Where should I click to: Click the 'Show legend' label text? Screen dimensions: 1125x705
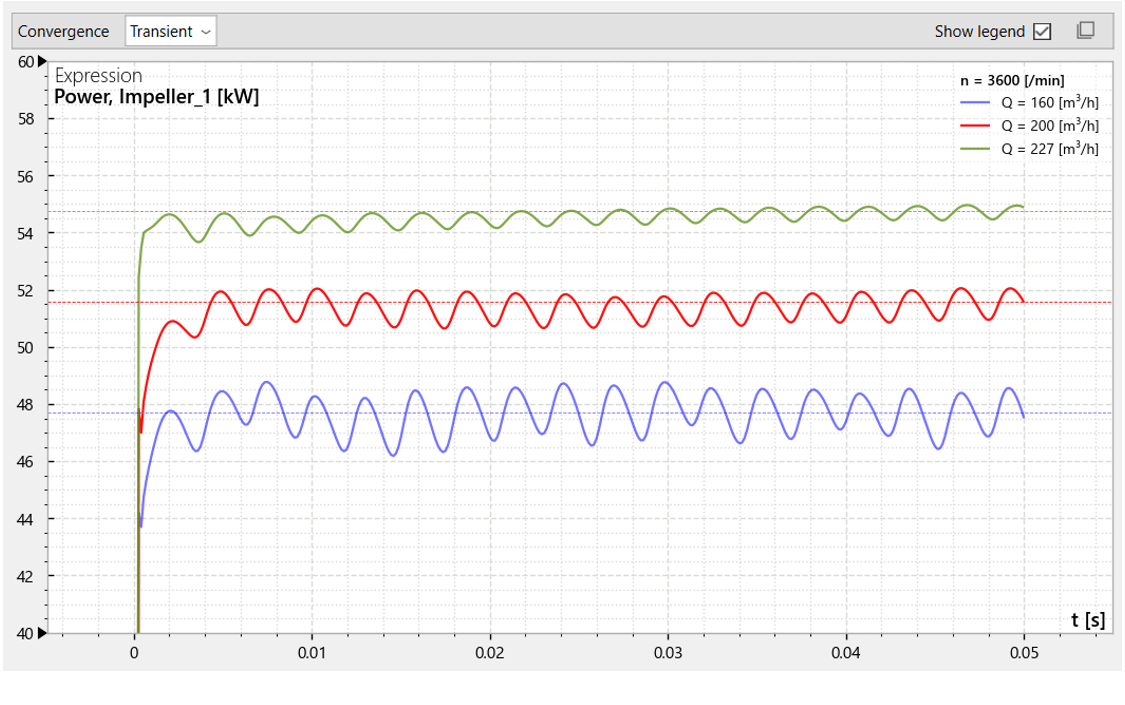tap(979, 32)
